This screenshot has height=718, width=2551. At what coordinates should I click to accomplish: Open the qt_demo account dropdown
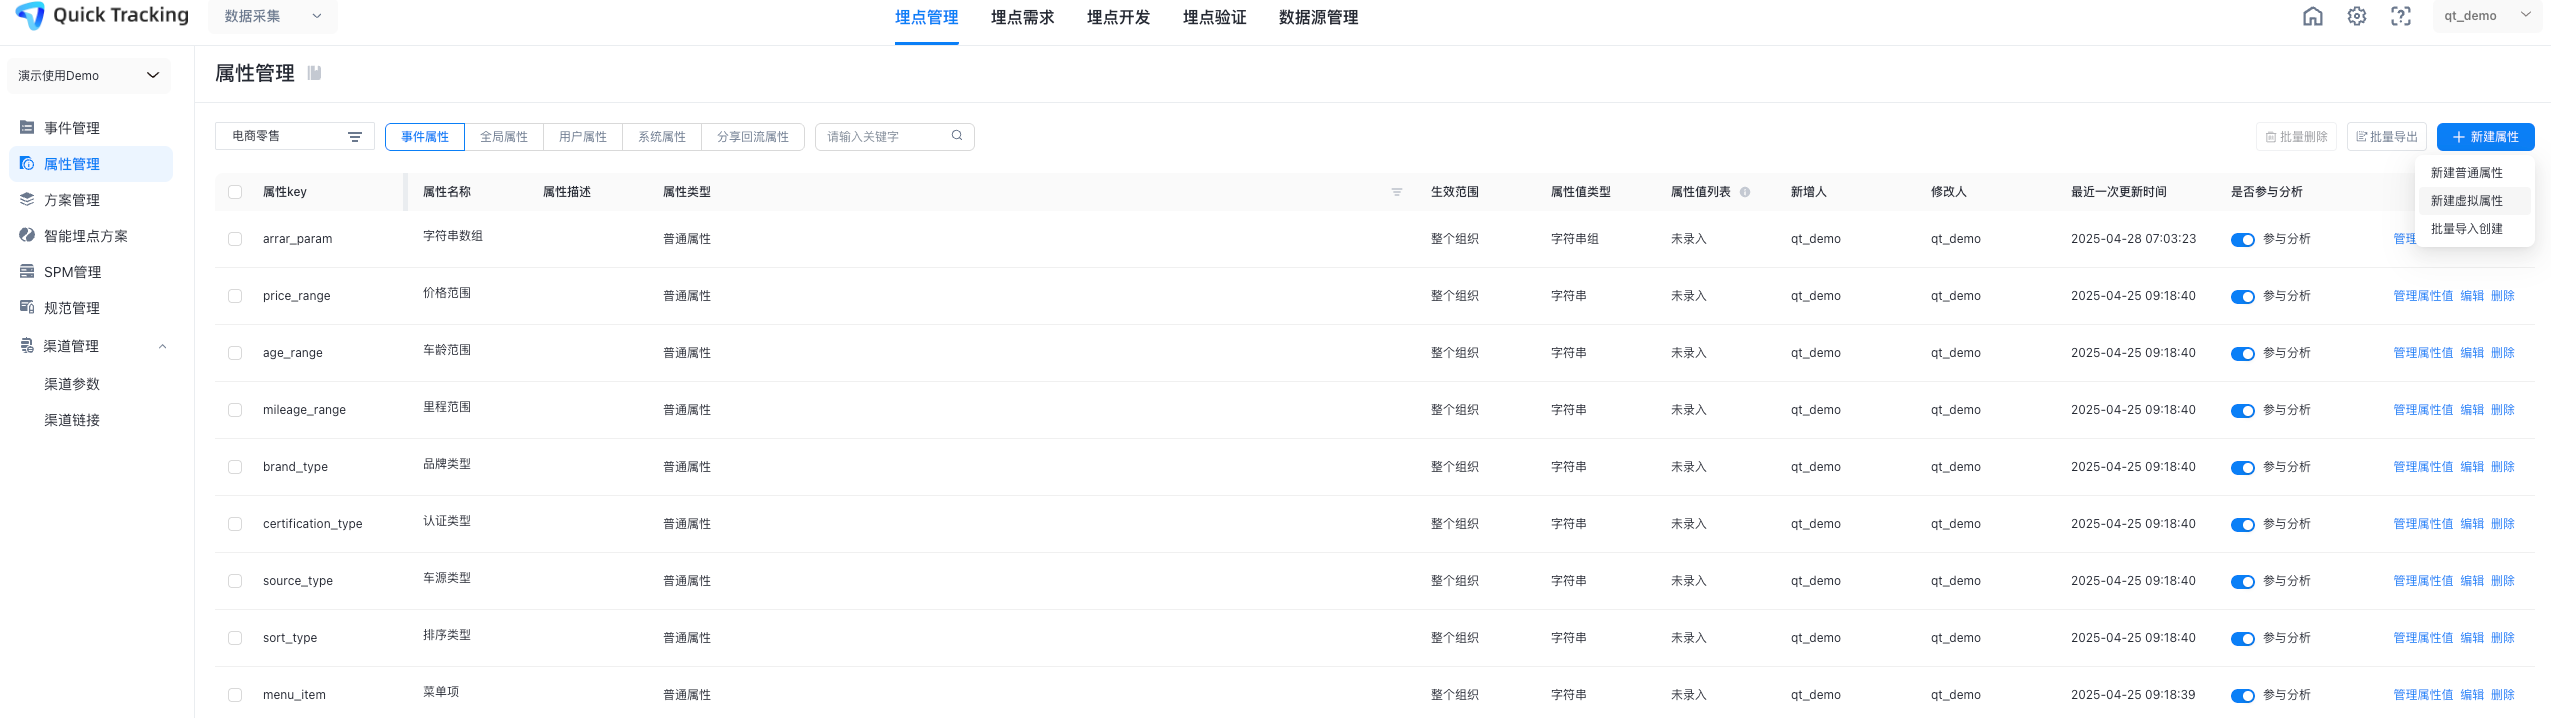point(2487,16)
